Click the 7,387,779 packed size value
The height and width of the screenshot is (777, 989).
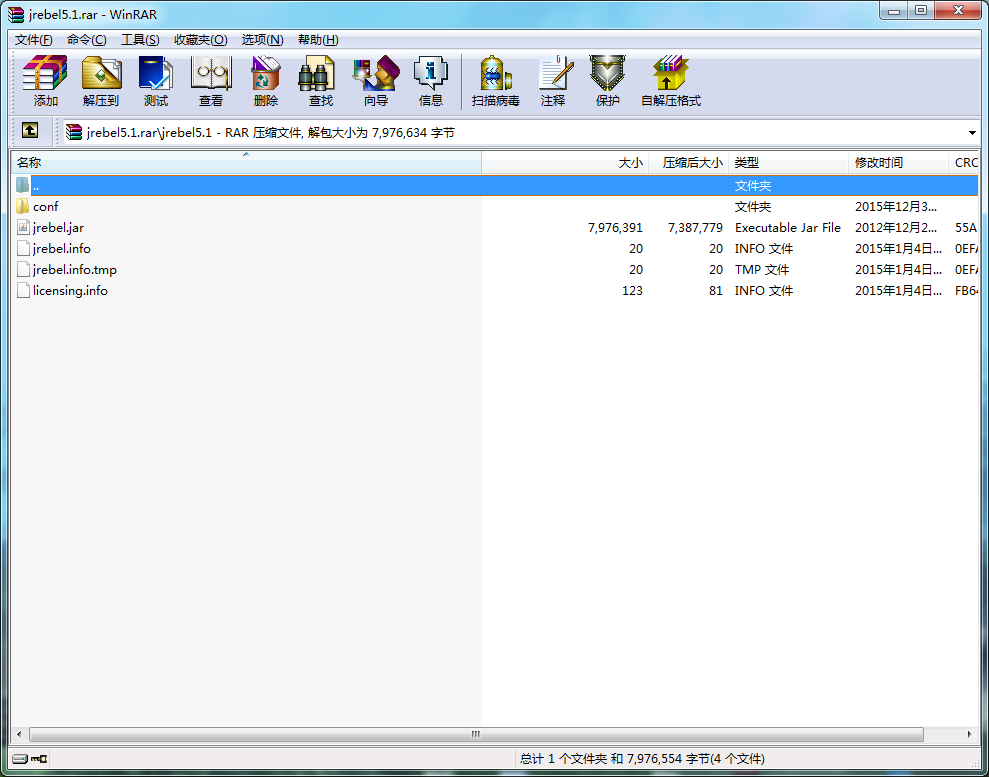pos(695,228)
